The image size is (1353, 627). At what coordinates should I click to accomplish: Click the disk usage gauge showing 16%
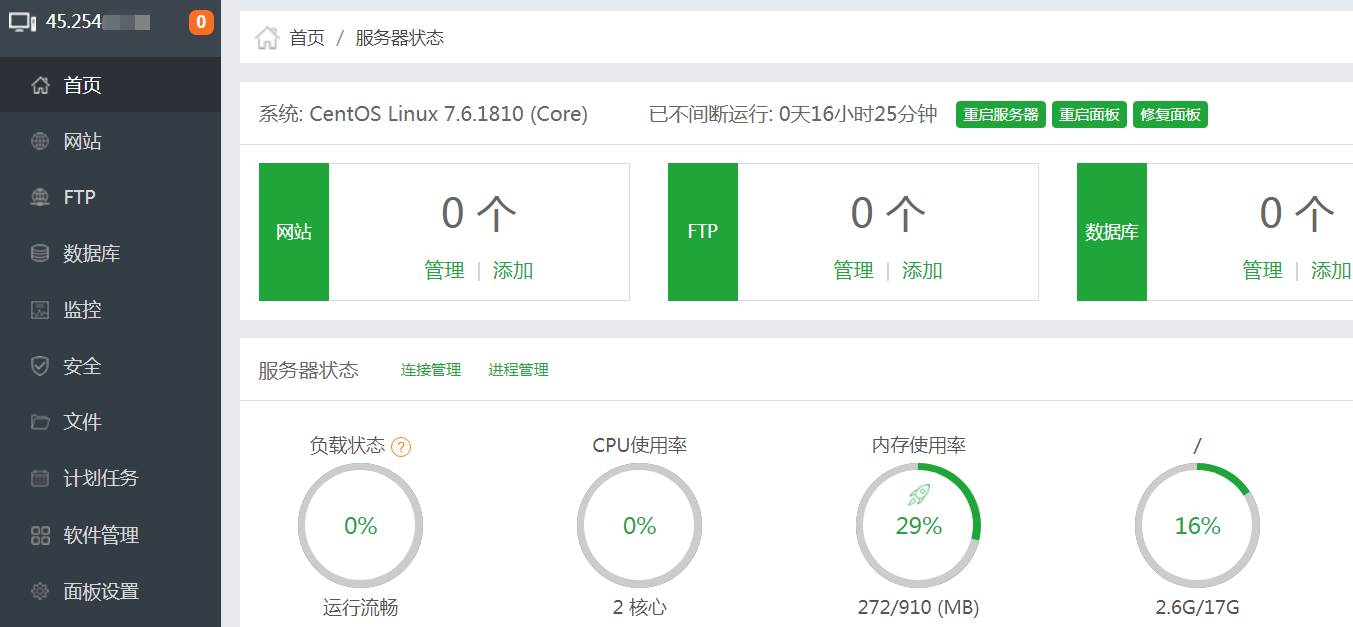pyautogui.click(x=1197, y=526)
